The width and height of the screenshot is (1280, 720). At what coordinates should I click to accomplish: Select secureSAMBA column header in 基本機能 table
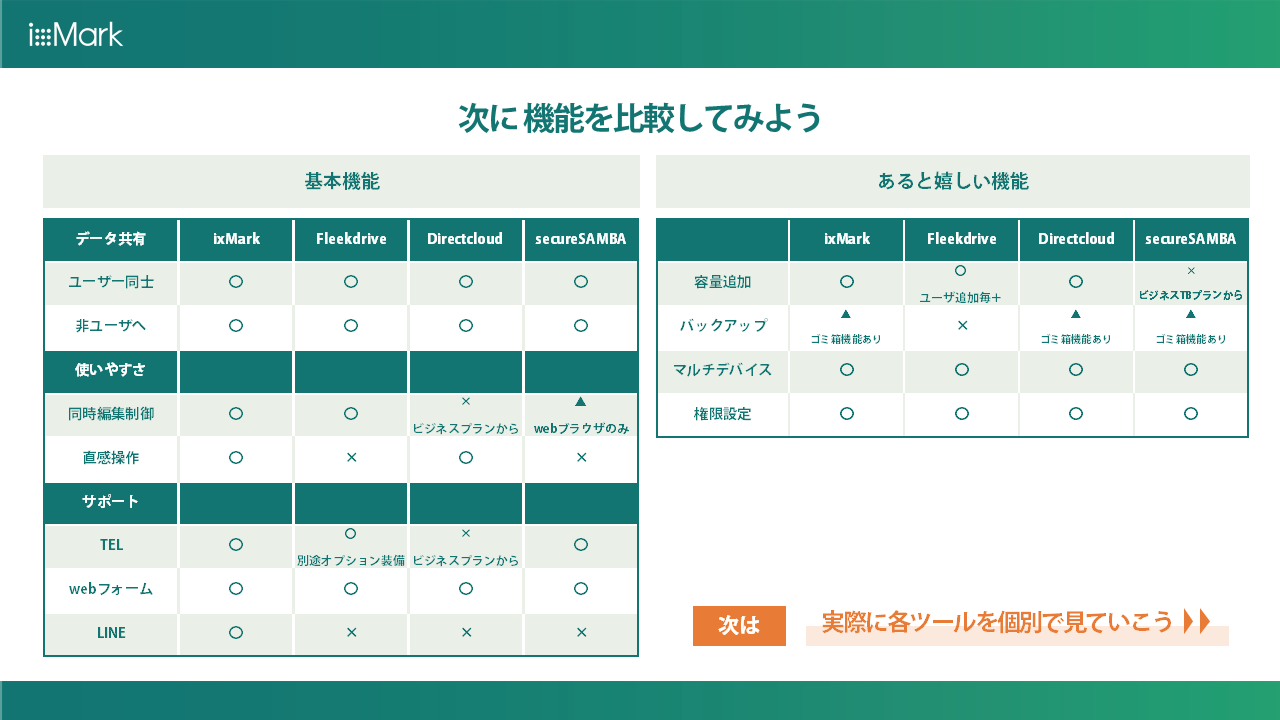pyautogui.click(x=581, y=239)
